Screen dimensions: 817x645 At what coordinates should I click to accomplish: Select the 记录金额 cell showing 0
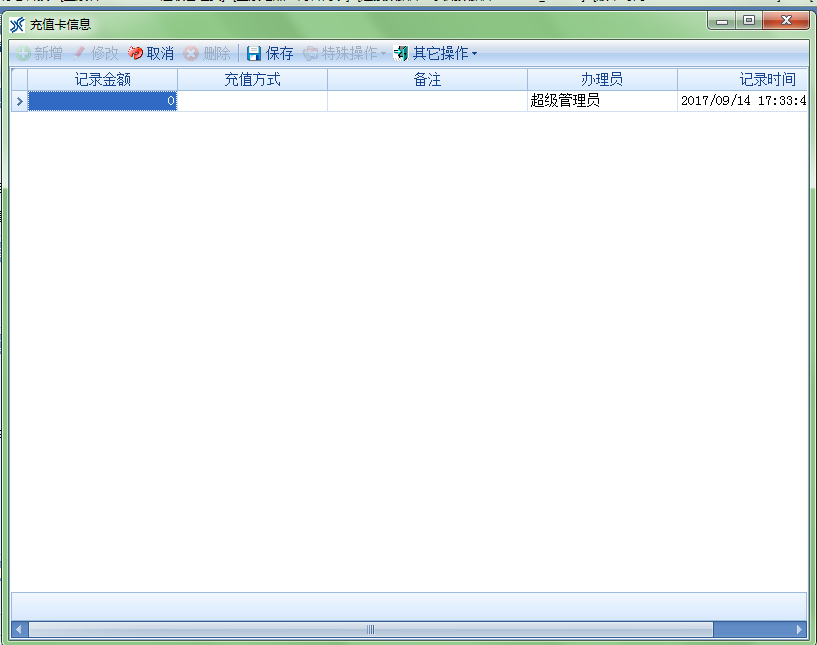[103, 101]
